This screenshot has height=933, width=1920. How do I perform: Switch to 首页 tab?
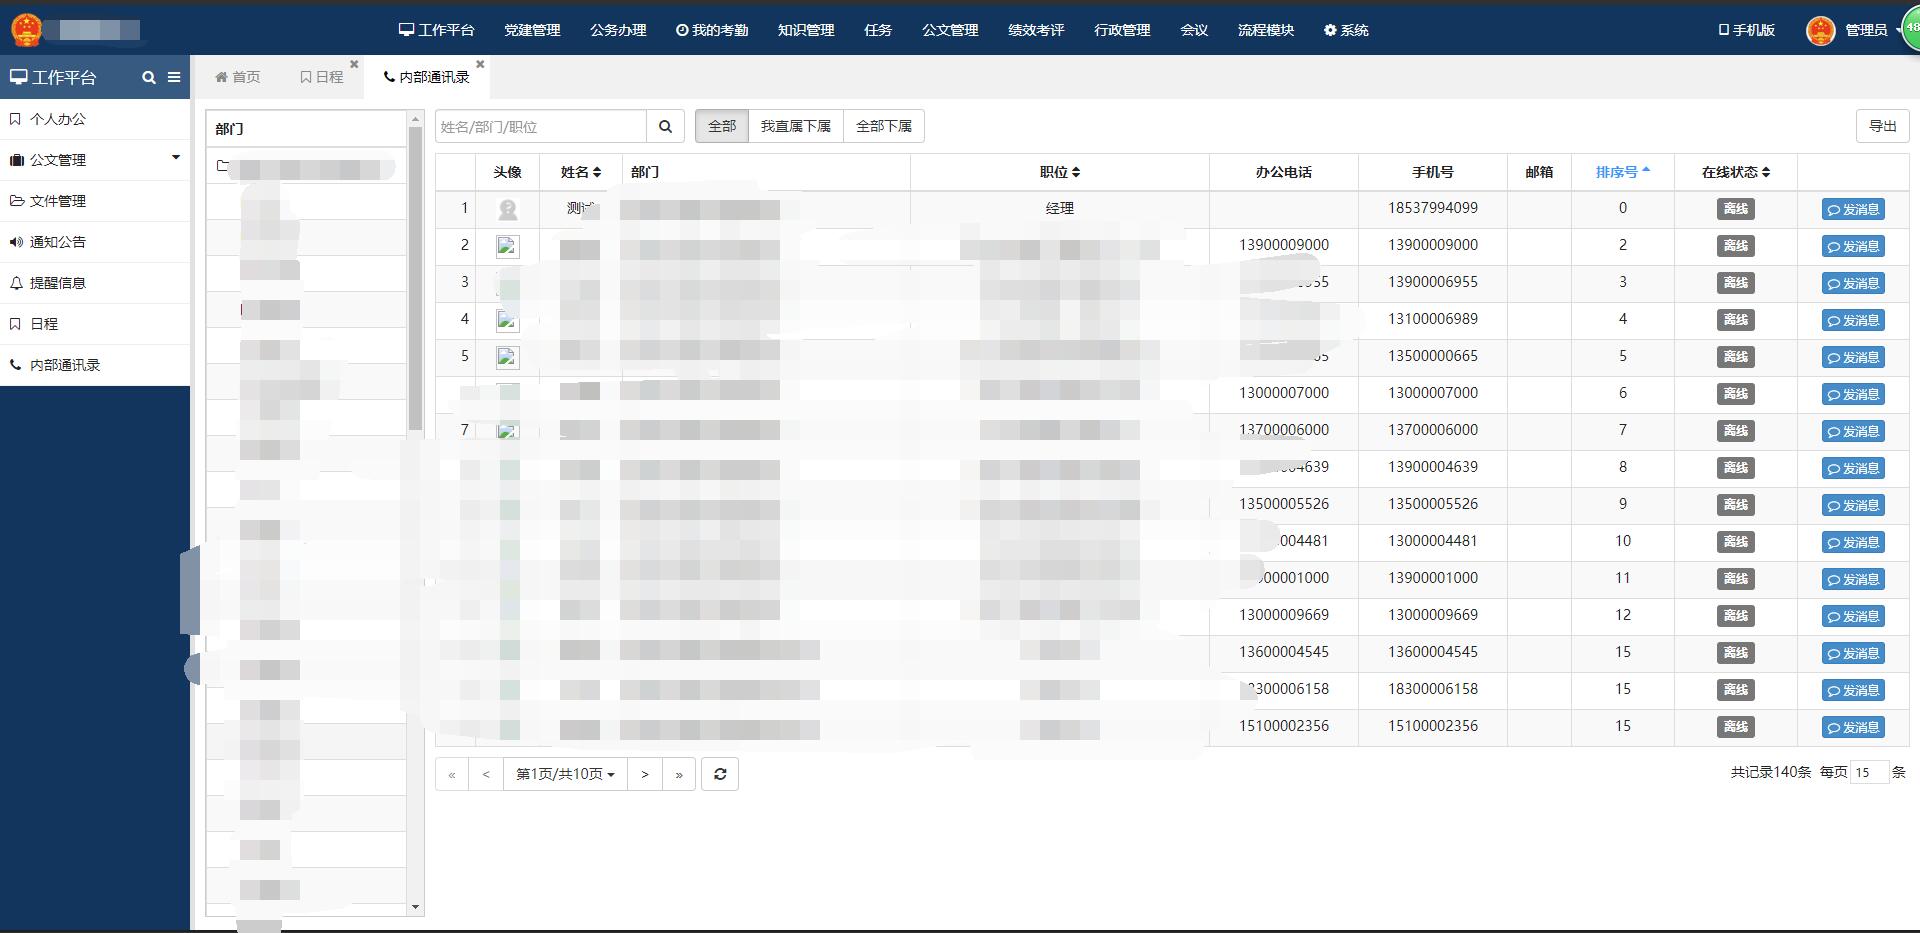pos(238,77)
